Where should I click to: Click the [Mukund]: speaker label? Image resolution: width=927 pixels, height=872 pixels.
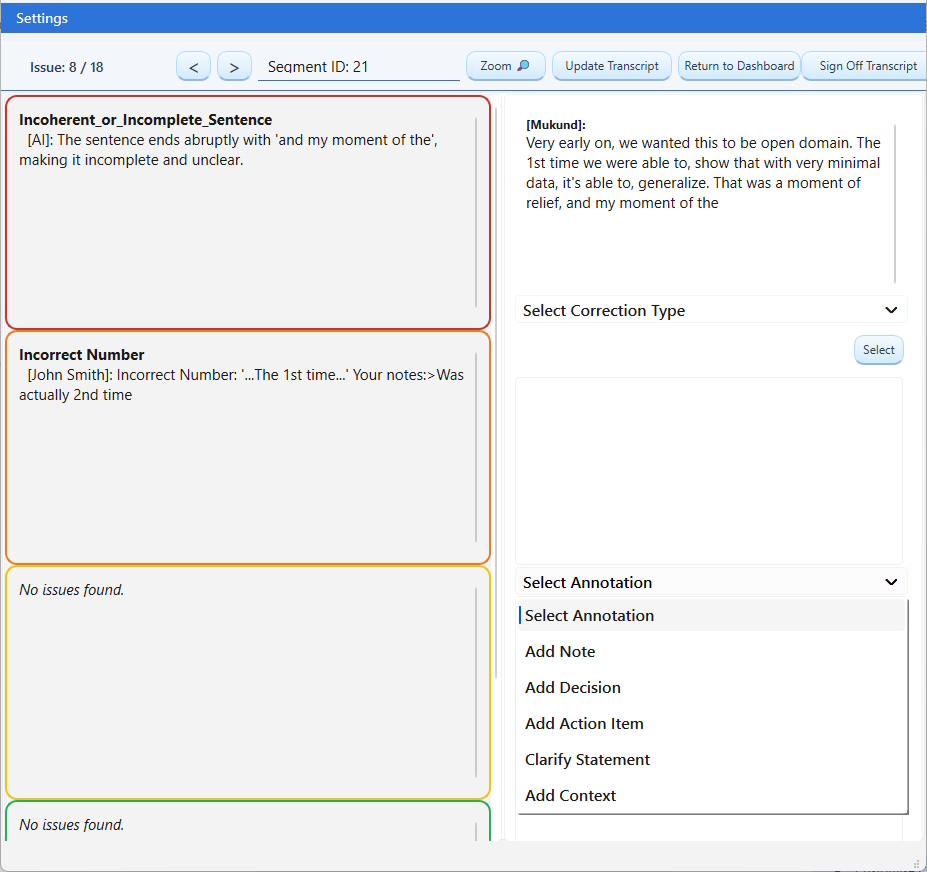pos(556,125)
